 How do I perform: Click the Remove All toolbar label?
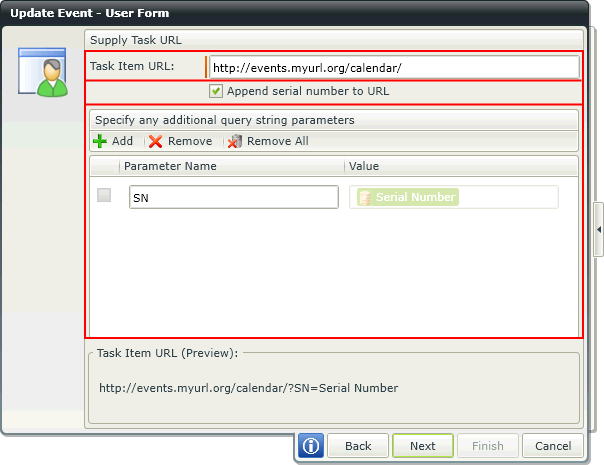[278, 141]
